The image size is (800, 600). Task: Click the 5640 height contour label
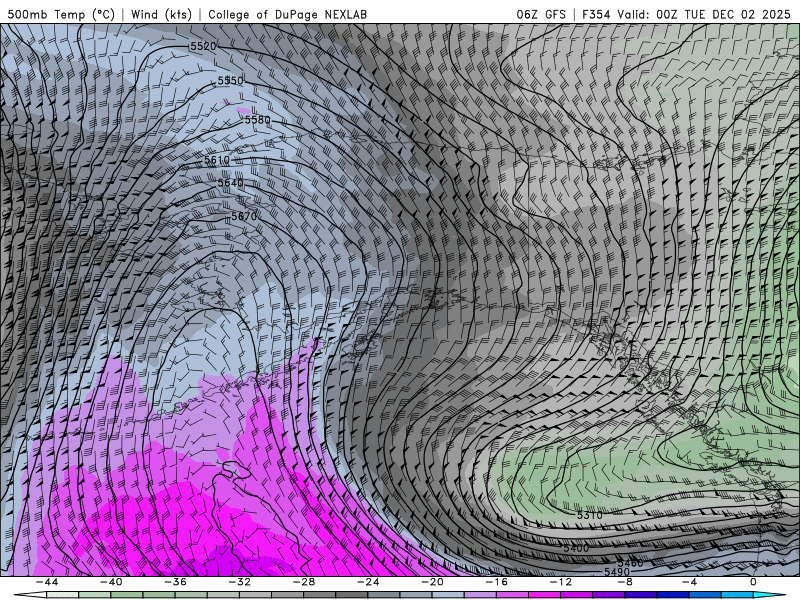coord(231,183)
